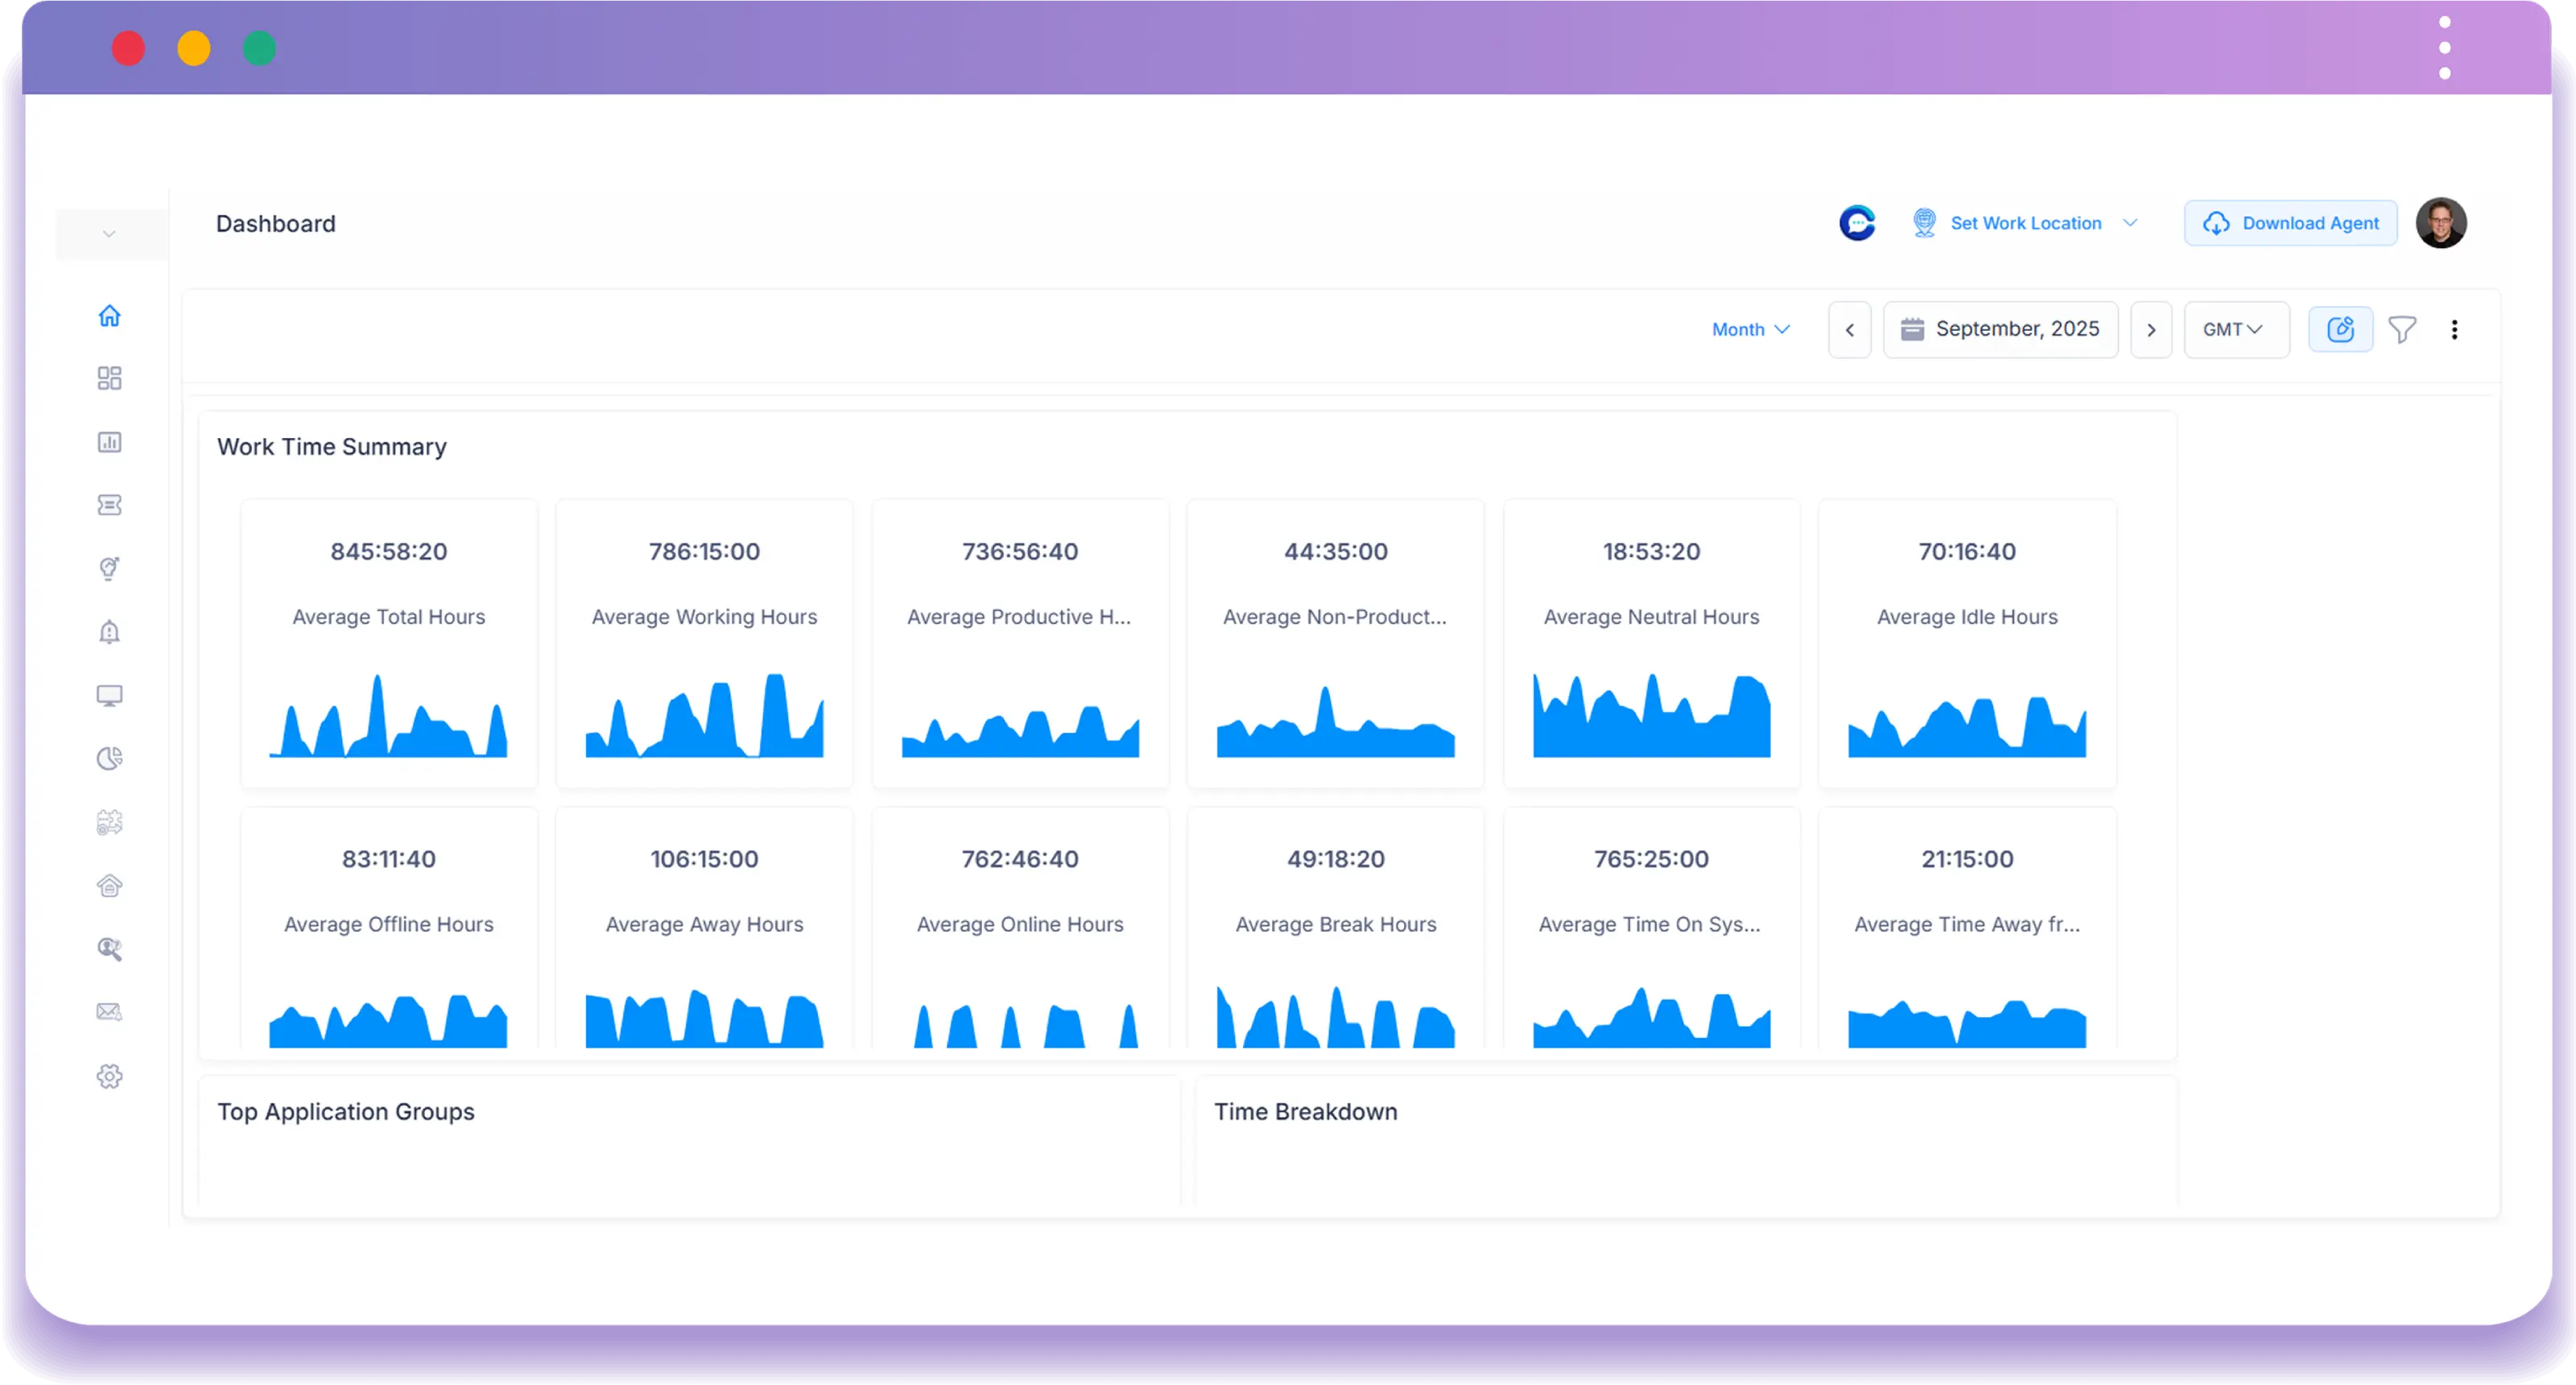Open the bar chart reports icon

pos(109,442)
